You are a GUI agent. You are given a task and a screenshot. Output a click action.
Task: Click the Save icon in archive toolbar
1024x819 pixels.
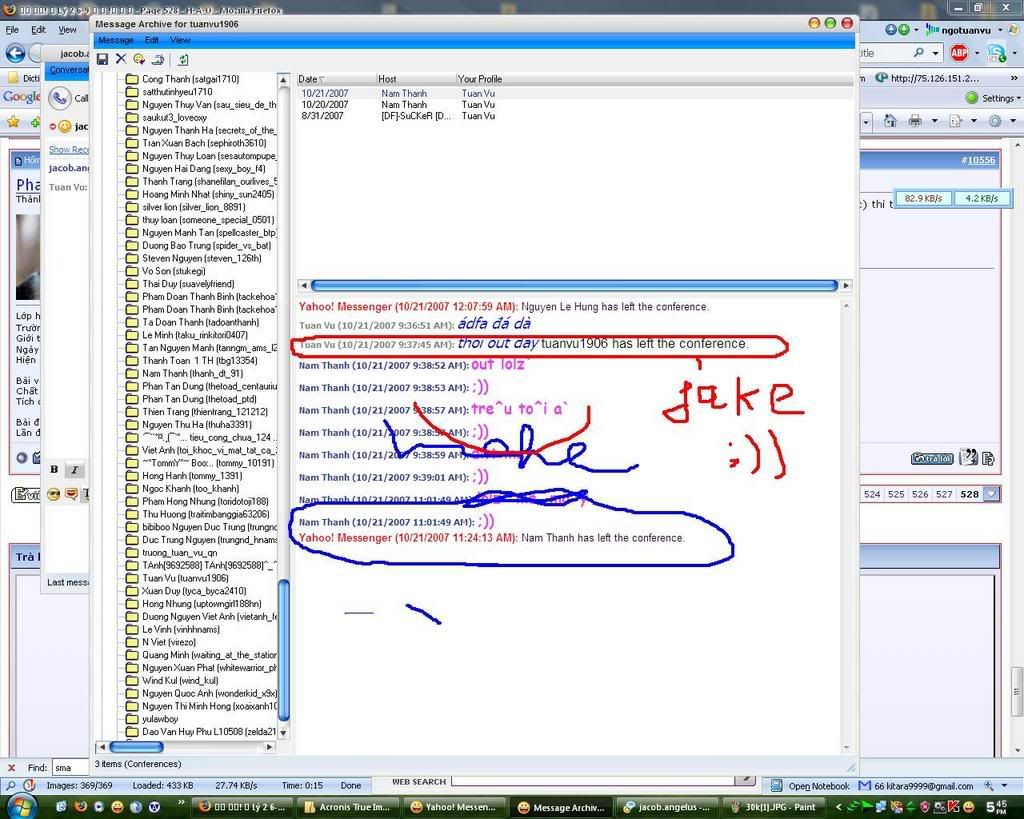(102, 60)
